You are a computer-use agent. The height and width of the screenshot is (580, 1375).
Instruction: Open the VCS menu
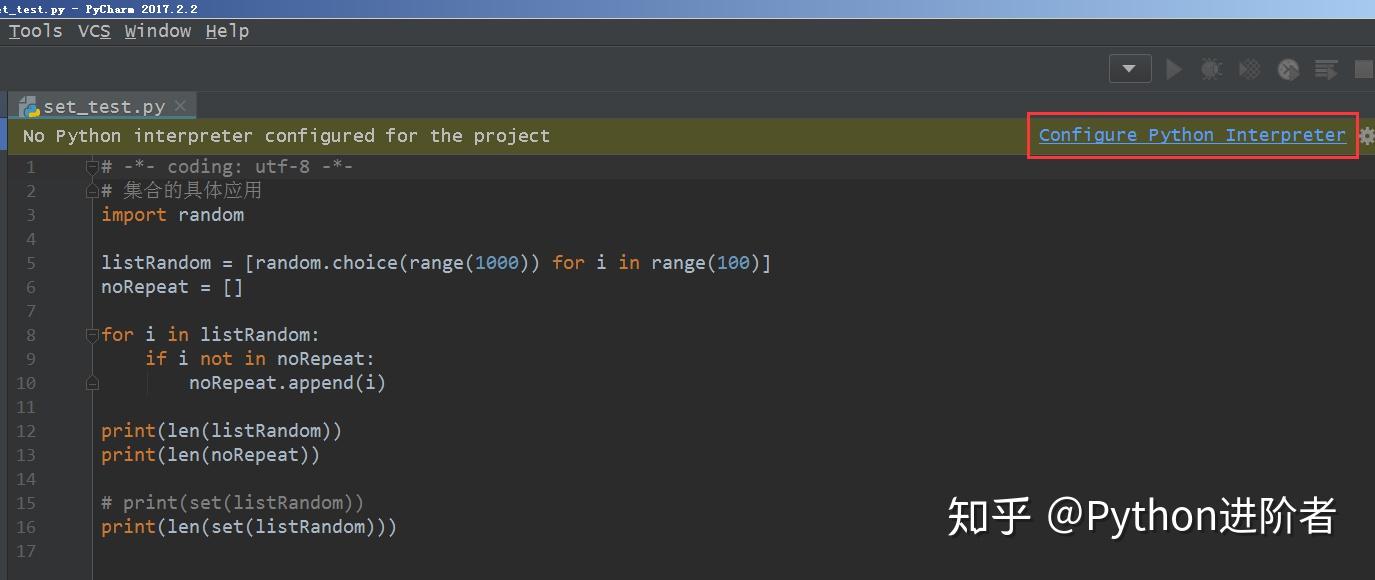[x=94, y=31]
